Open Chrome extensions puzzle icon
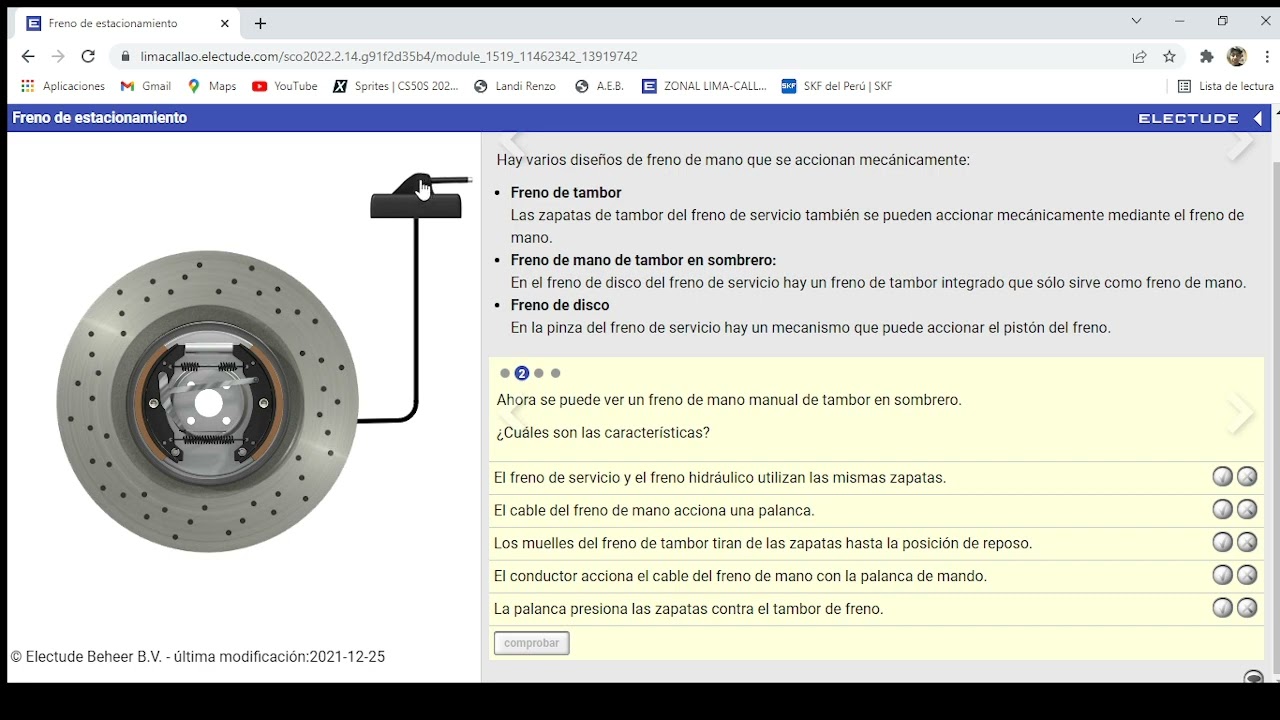The image size is (1280, 720). (1207, 57)
